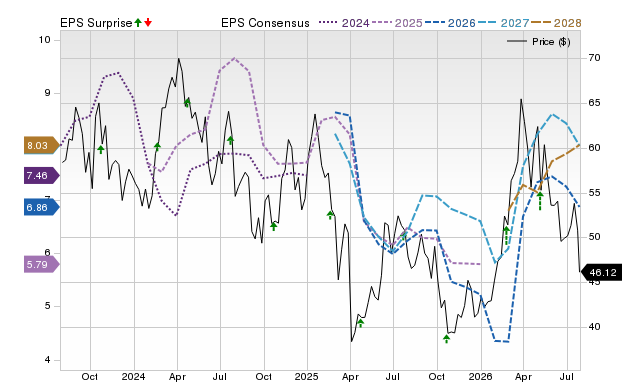Click the EPS Surprise legend title

tap(96, 23)
